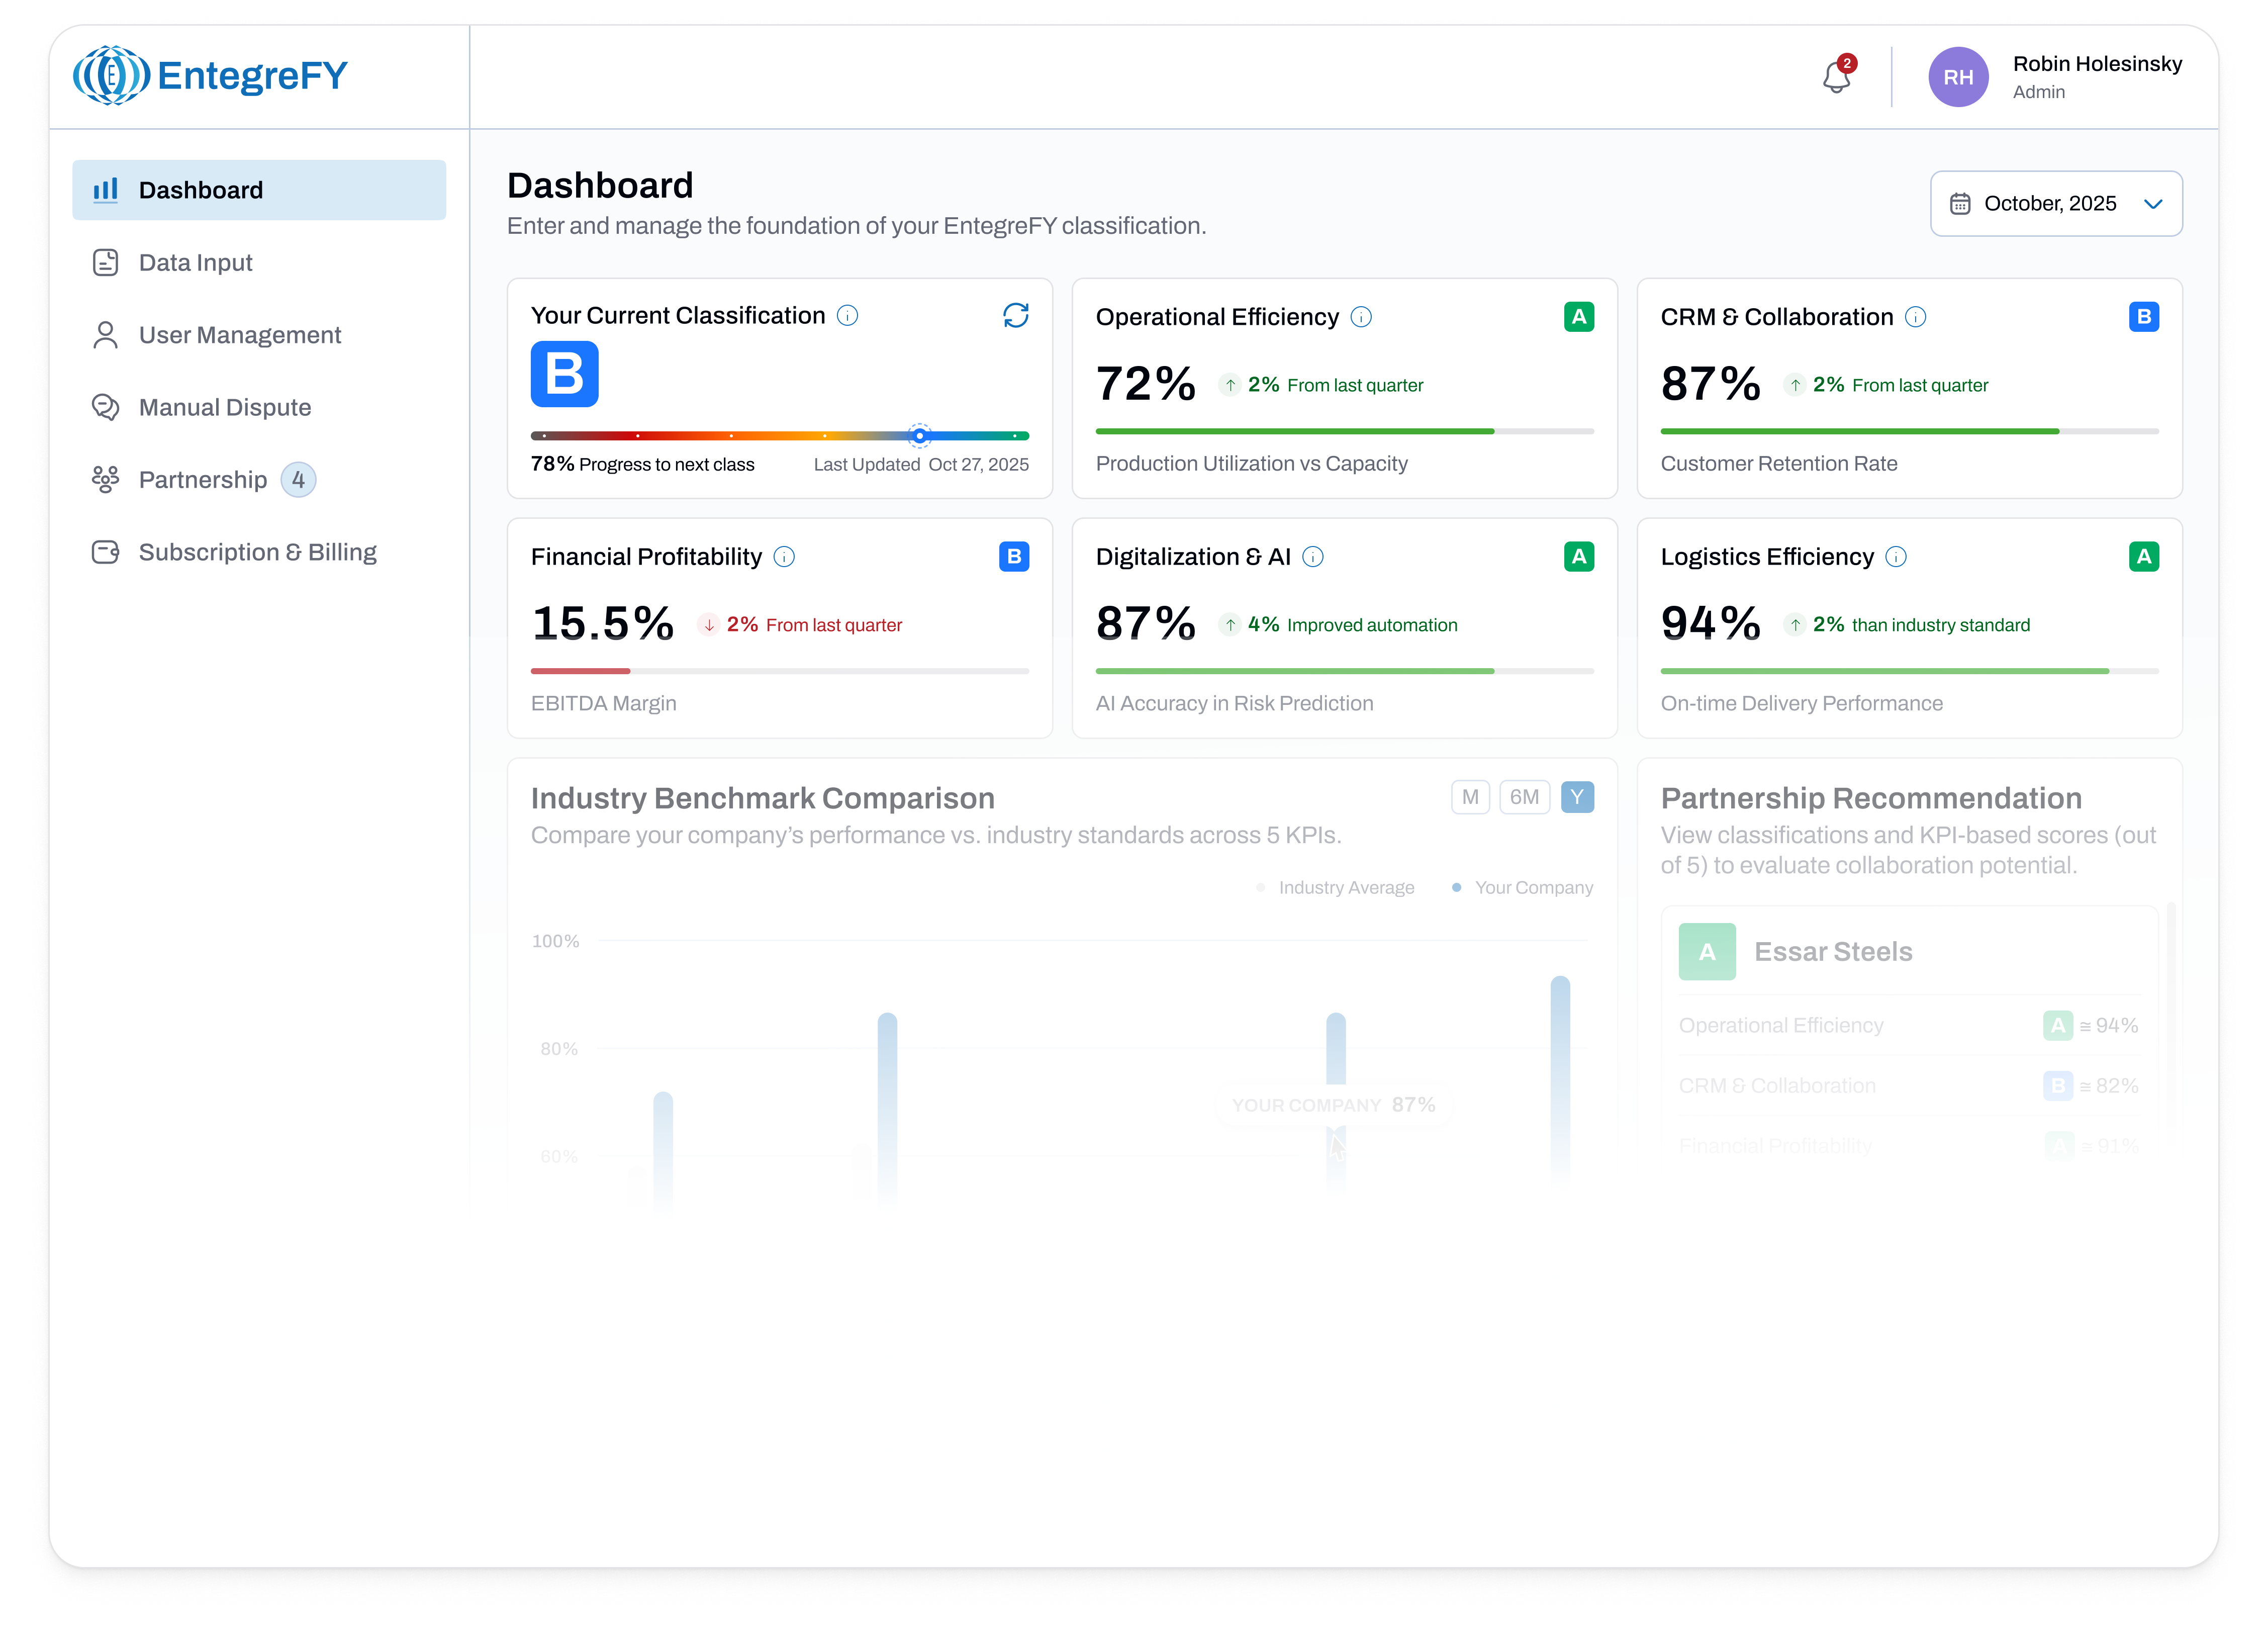Expand the date picker chevron
The height and width of the screenshot is (1641, 2268).
[2152, 205]
